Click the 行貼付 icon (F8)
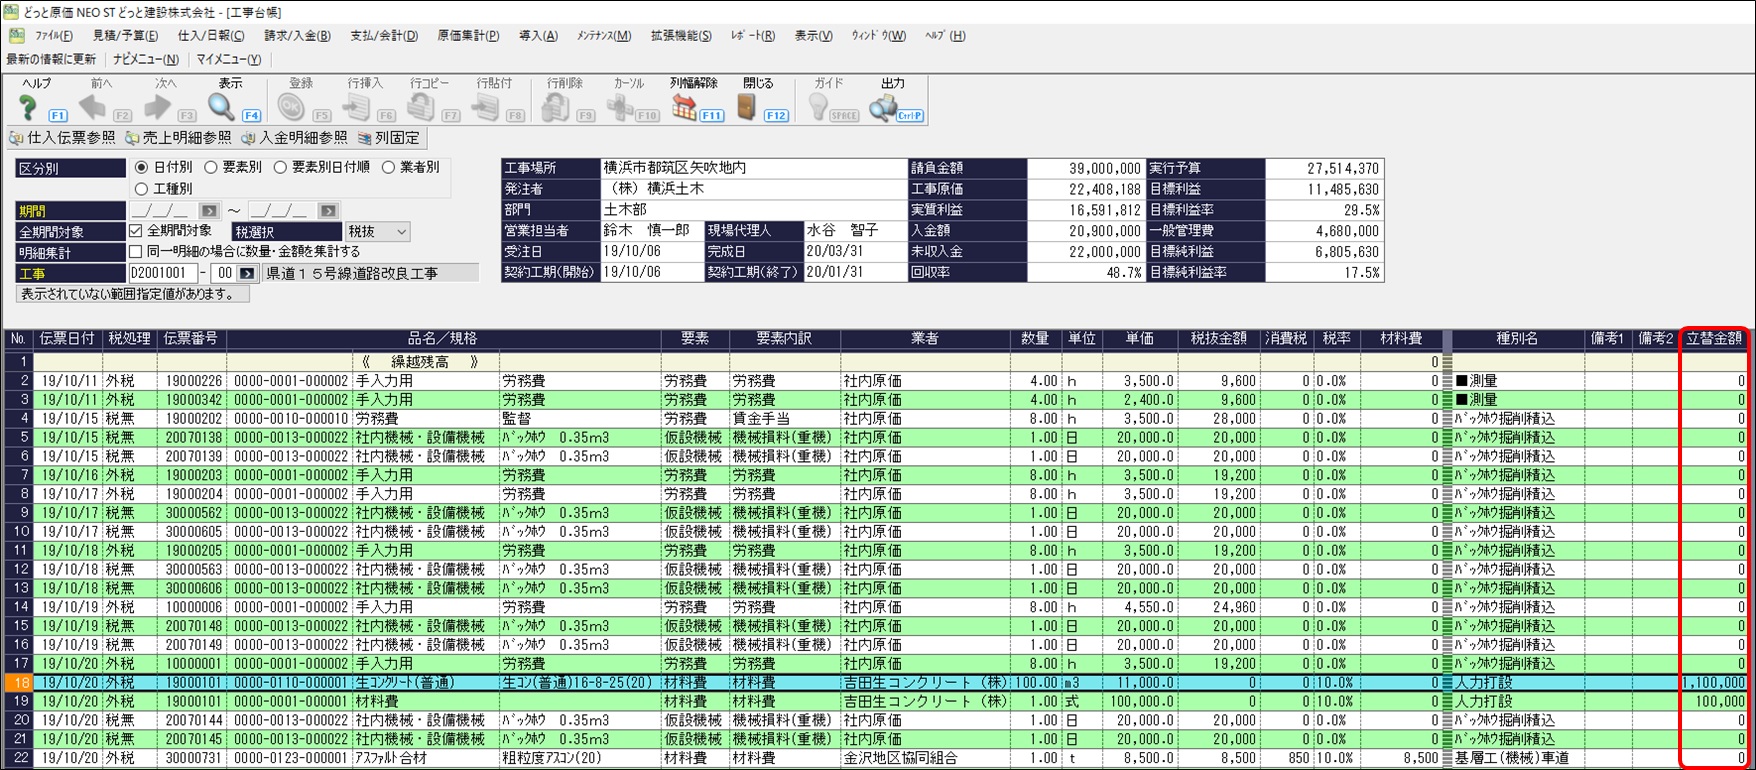 [x=485, y=107]
